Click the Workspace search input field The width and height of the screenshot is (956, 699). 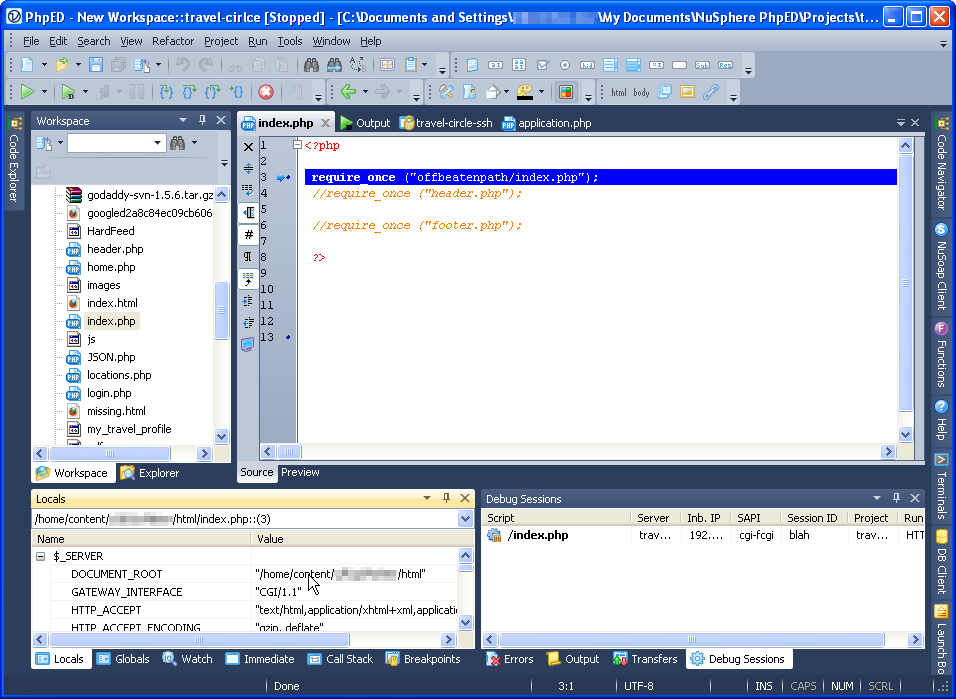pyautogui.click(x=109, y=143)
